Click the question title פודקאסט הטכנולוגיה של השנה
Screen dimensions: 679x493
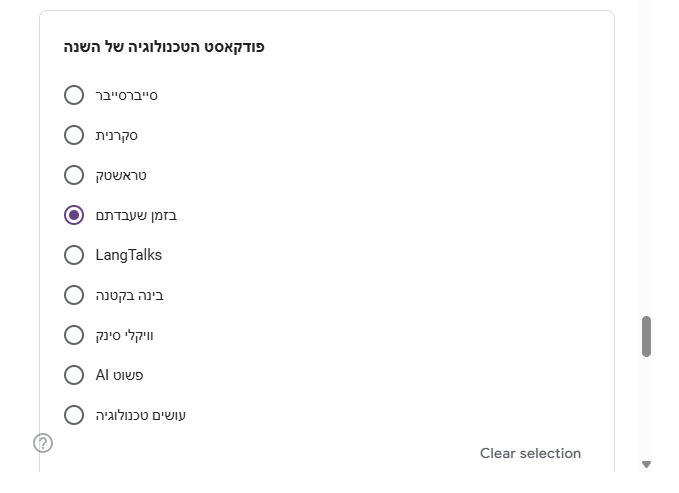coord(164,47)
